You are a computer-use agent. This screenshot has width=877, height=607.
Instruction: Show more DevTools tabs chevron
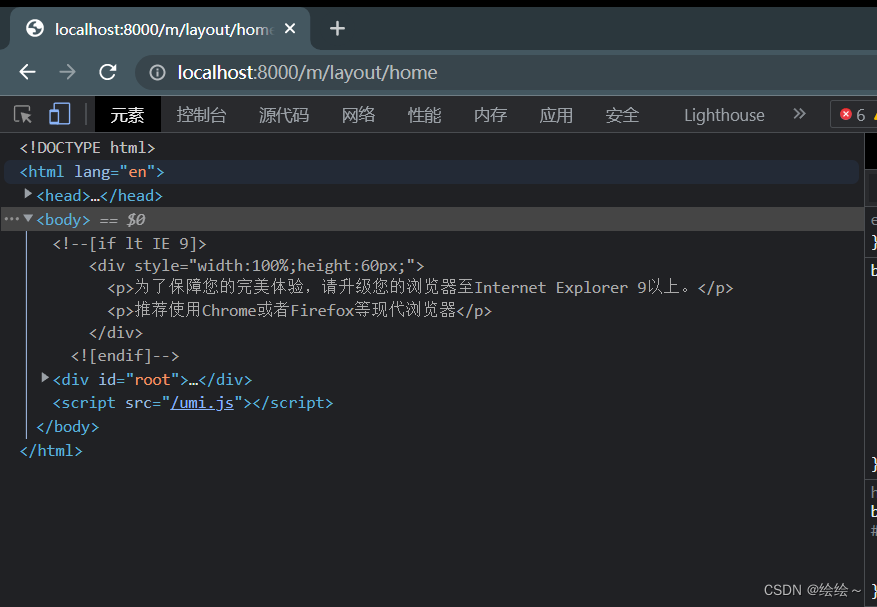click(799, 114)
